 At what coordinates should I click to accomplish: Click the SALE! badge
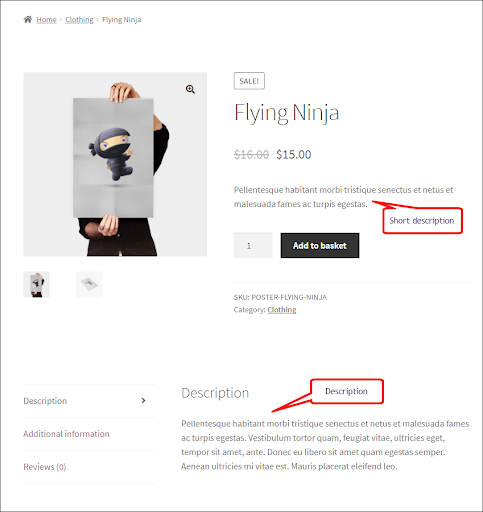(249, 81)
